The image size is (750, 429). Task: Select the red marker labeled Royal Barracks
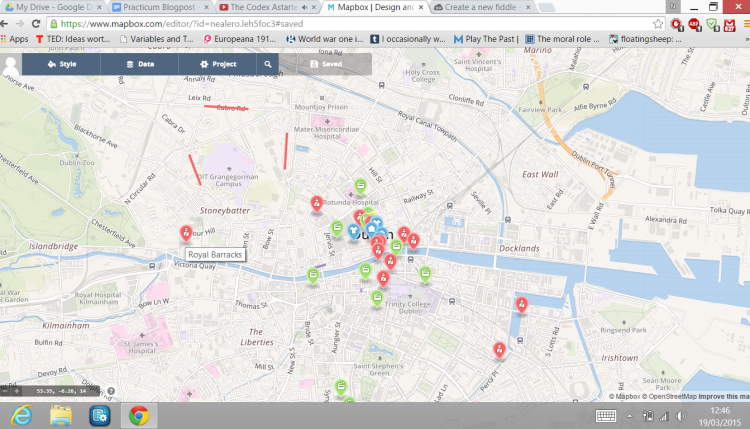coord(186,233)
